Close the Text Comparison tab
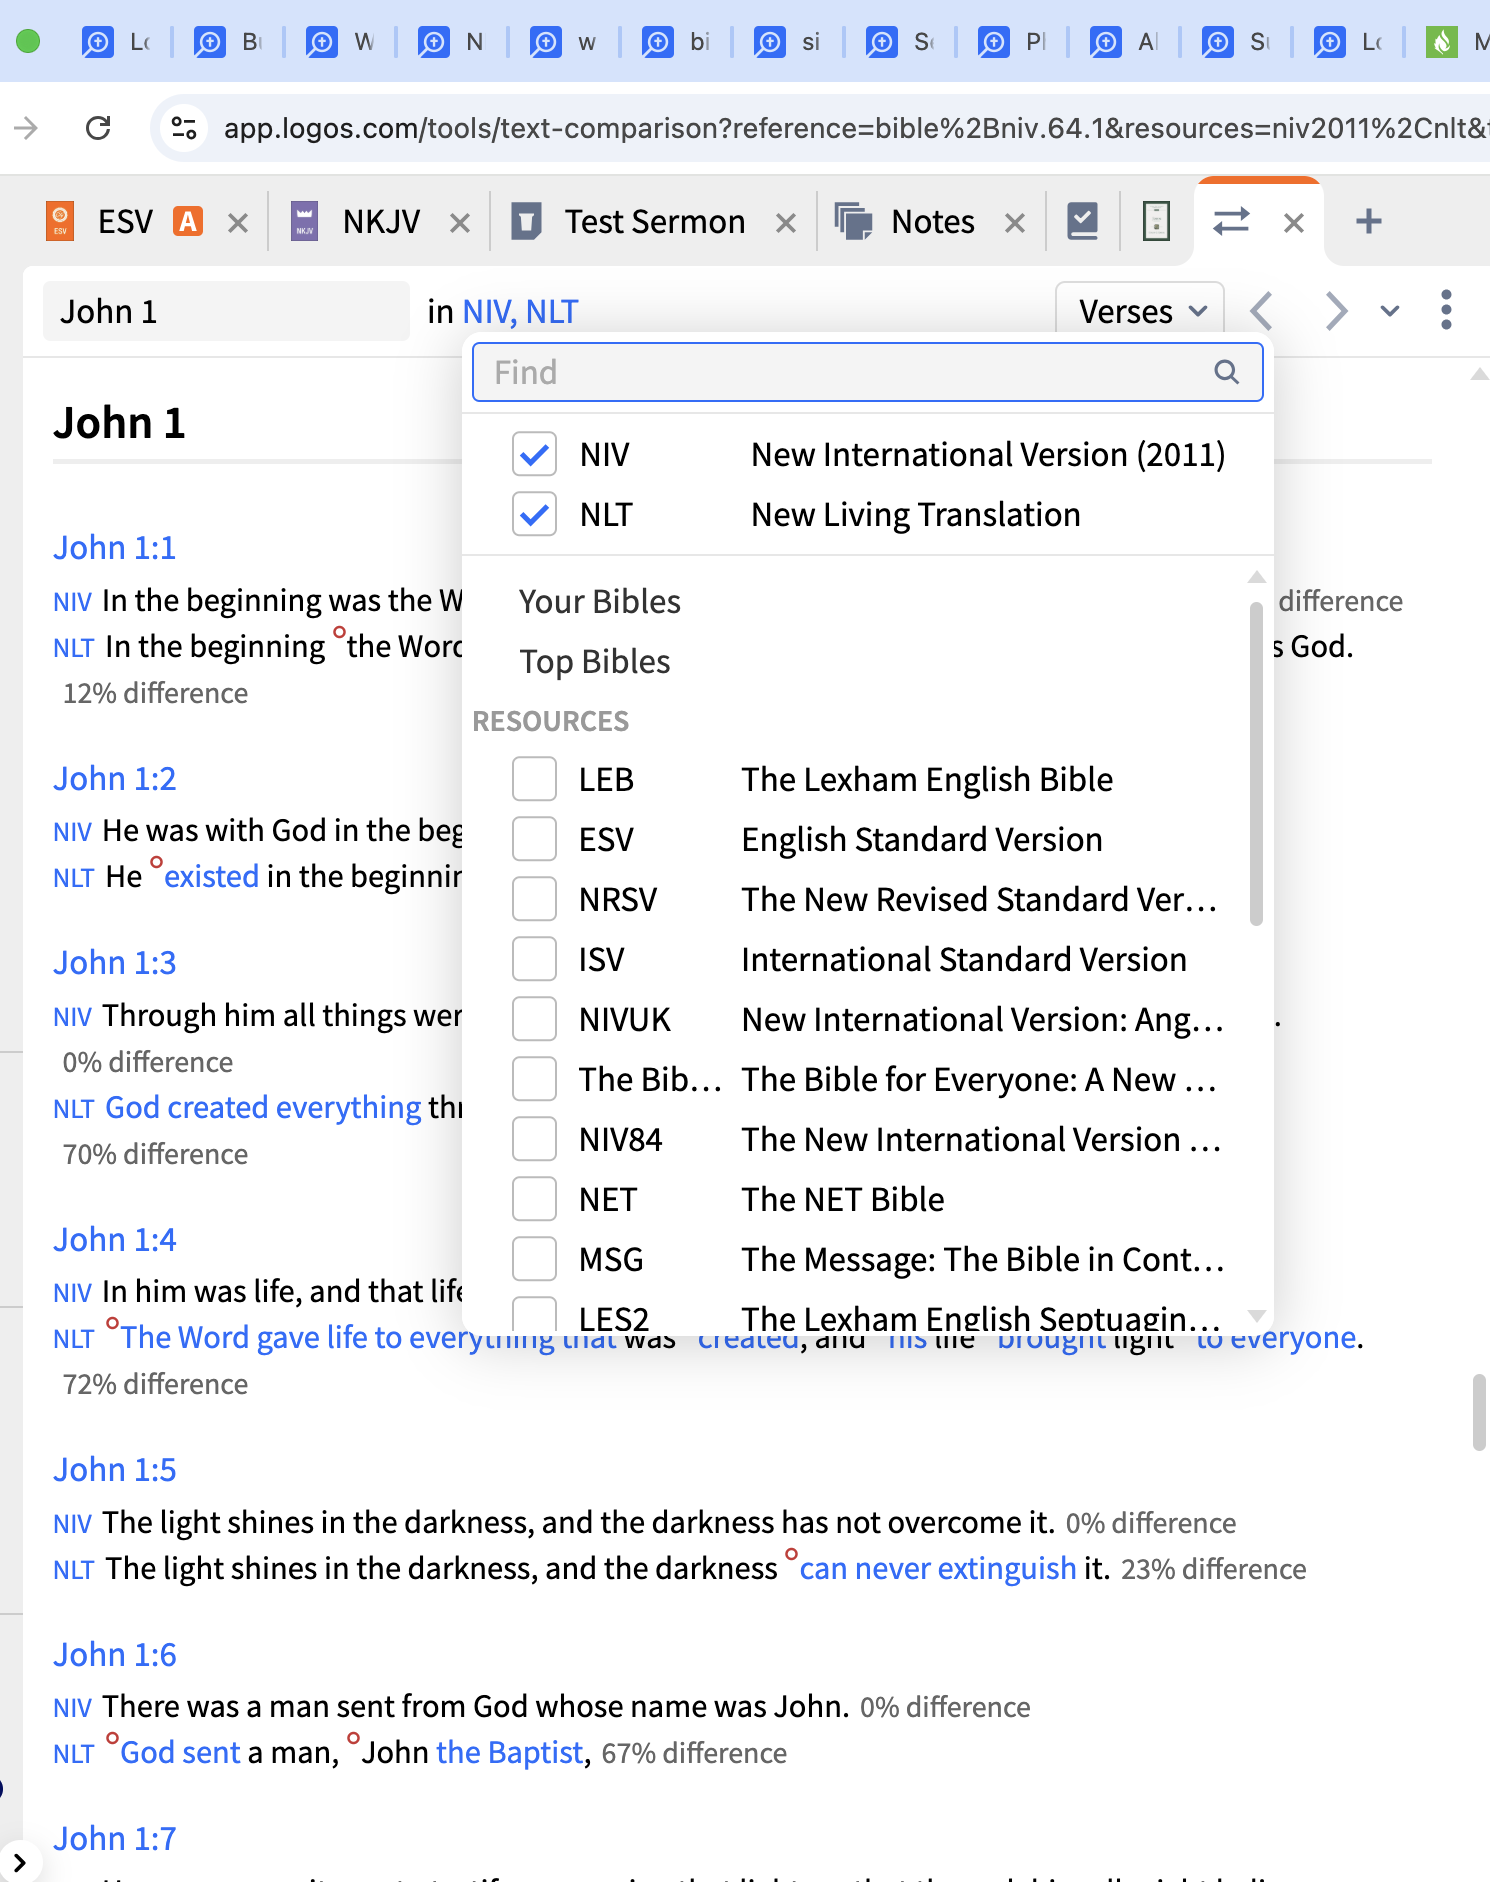This screenshot has height=1882, width=1490. pyautogui.click(x=1294, y=223)
